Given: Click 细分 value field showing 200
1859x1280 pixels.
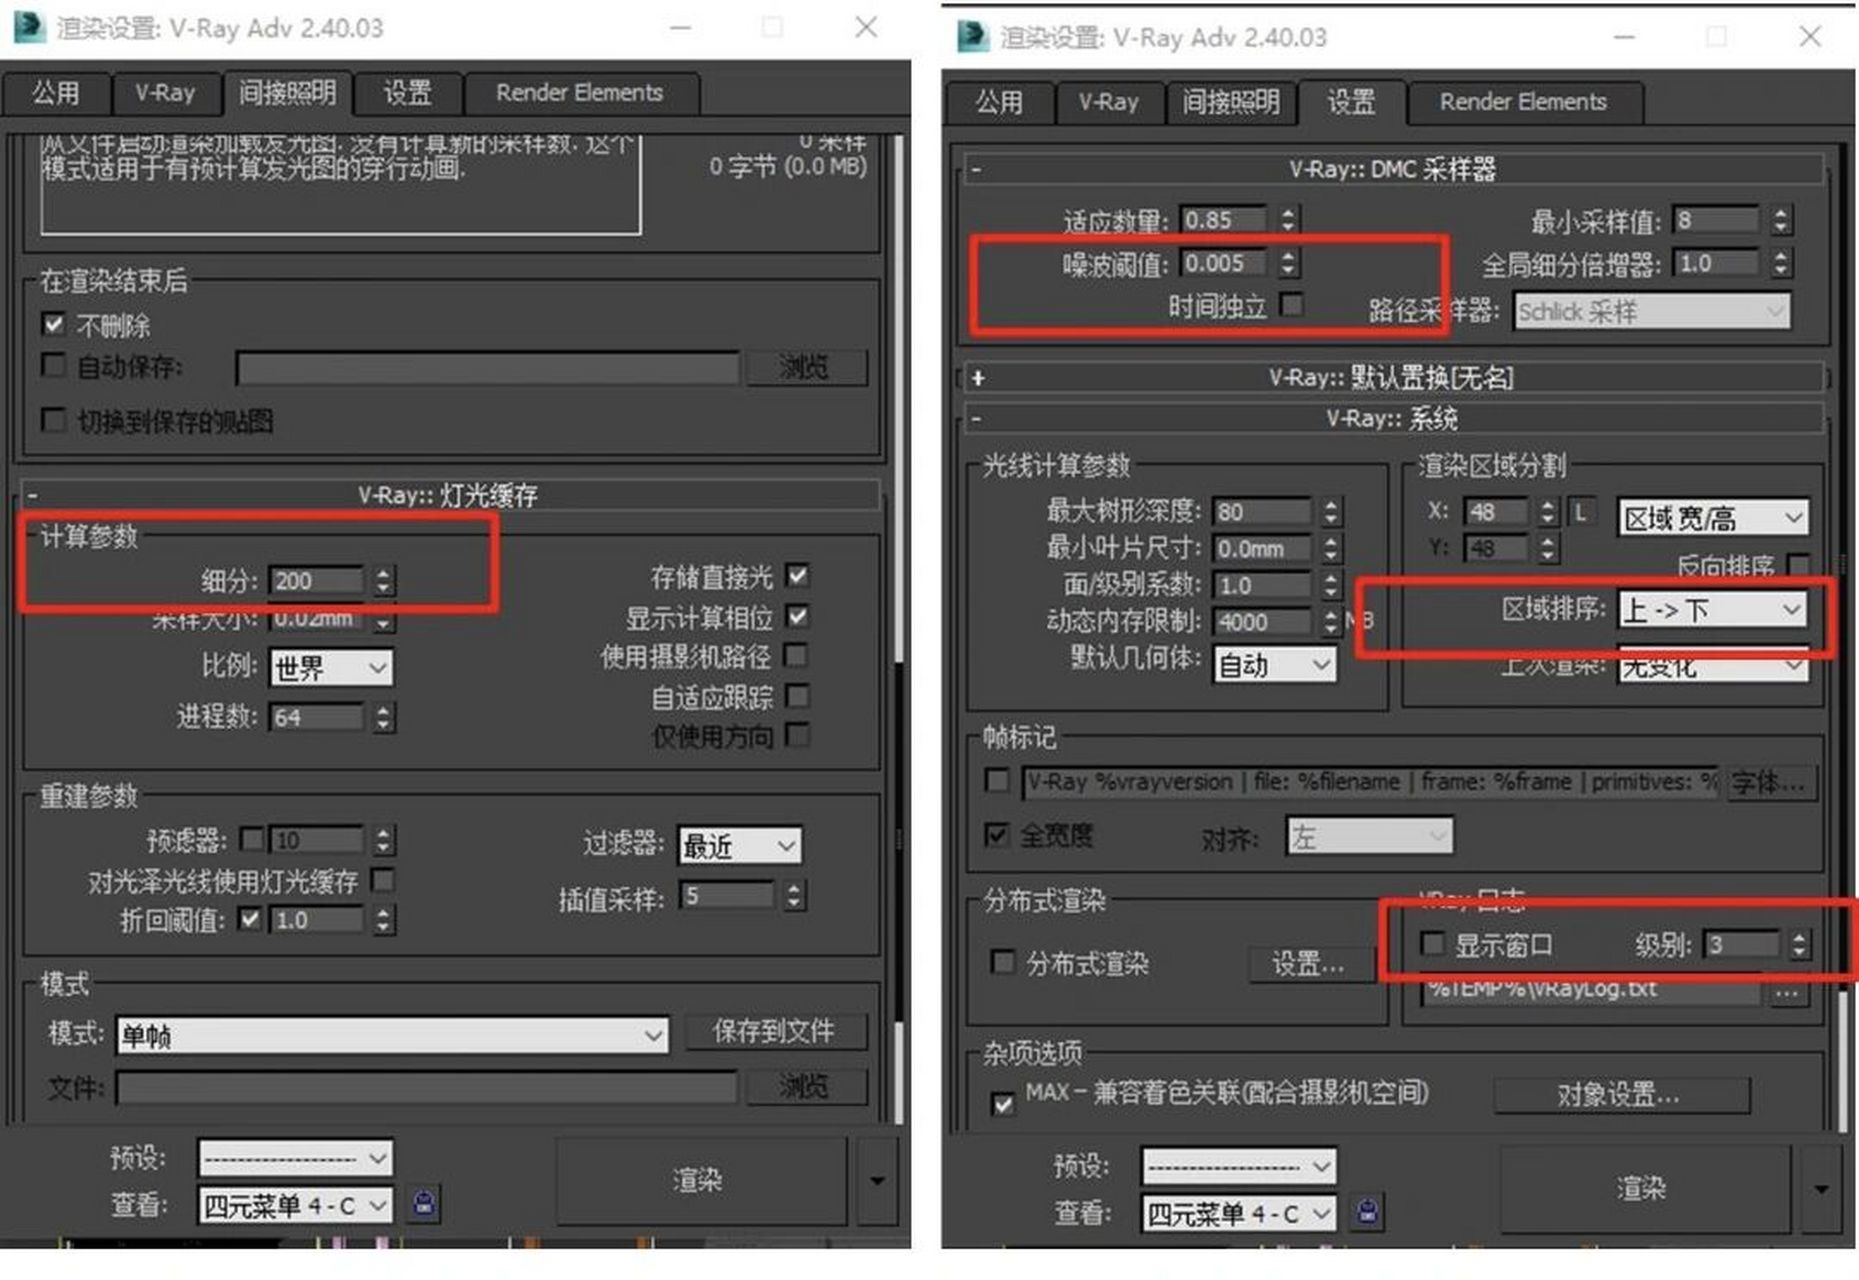Looking at the screenshot, I should [318, 580].
